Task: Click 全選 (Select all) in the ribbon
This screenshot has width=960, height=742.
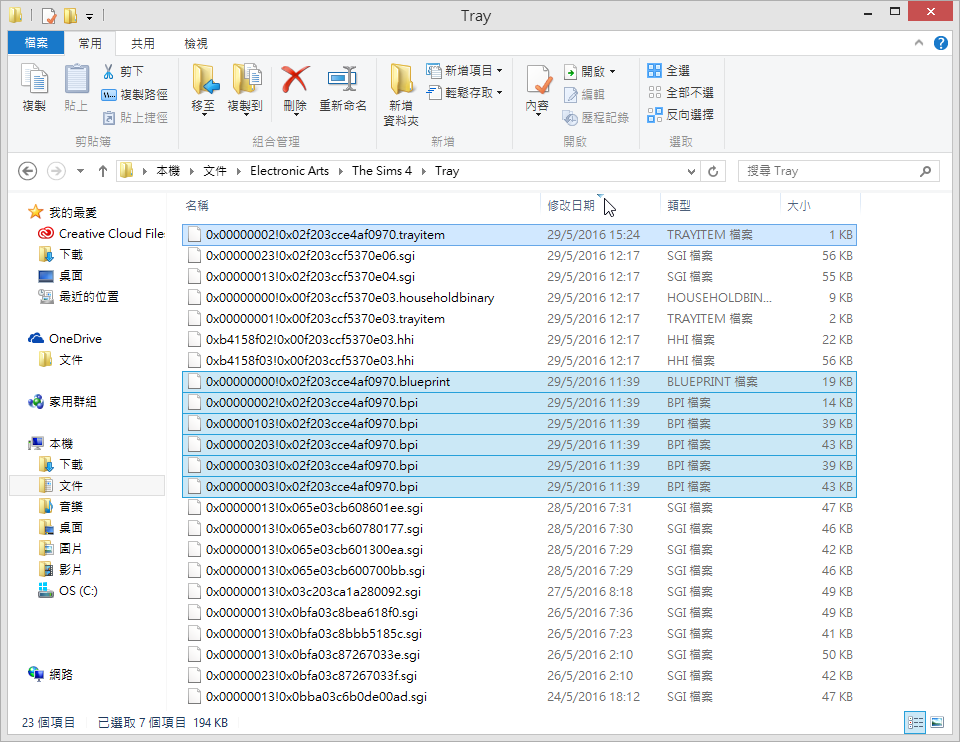Action: 669,70
